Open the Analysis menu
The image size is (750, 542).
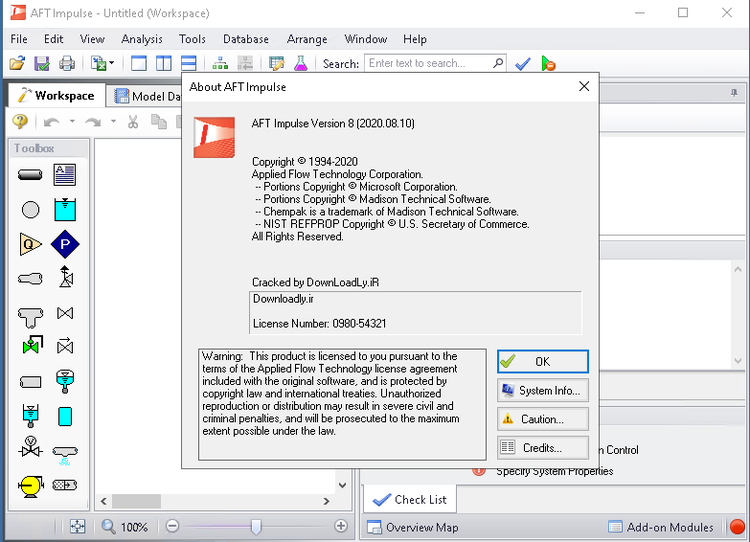141,39
